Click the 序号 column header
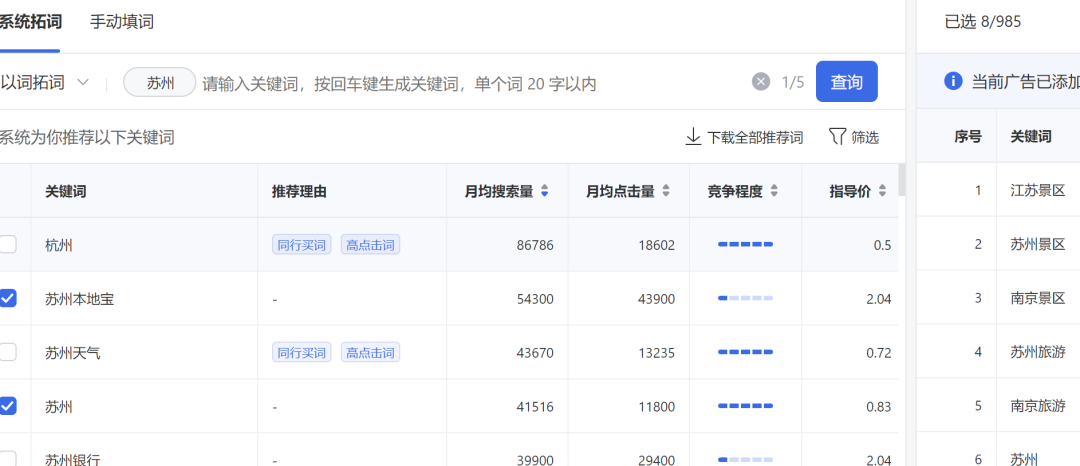The width and height of the screenshot is (1080, 466). click(x=968, y=136)
